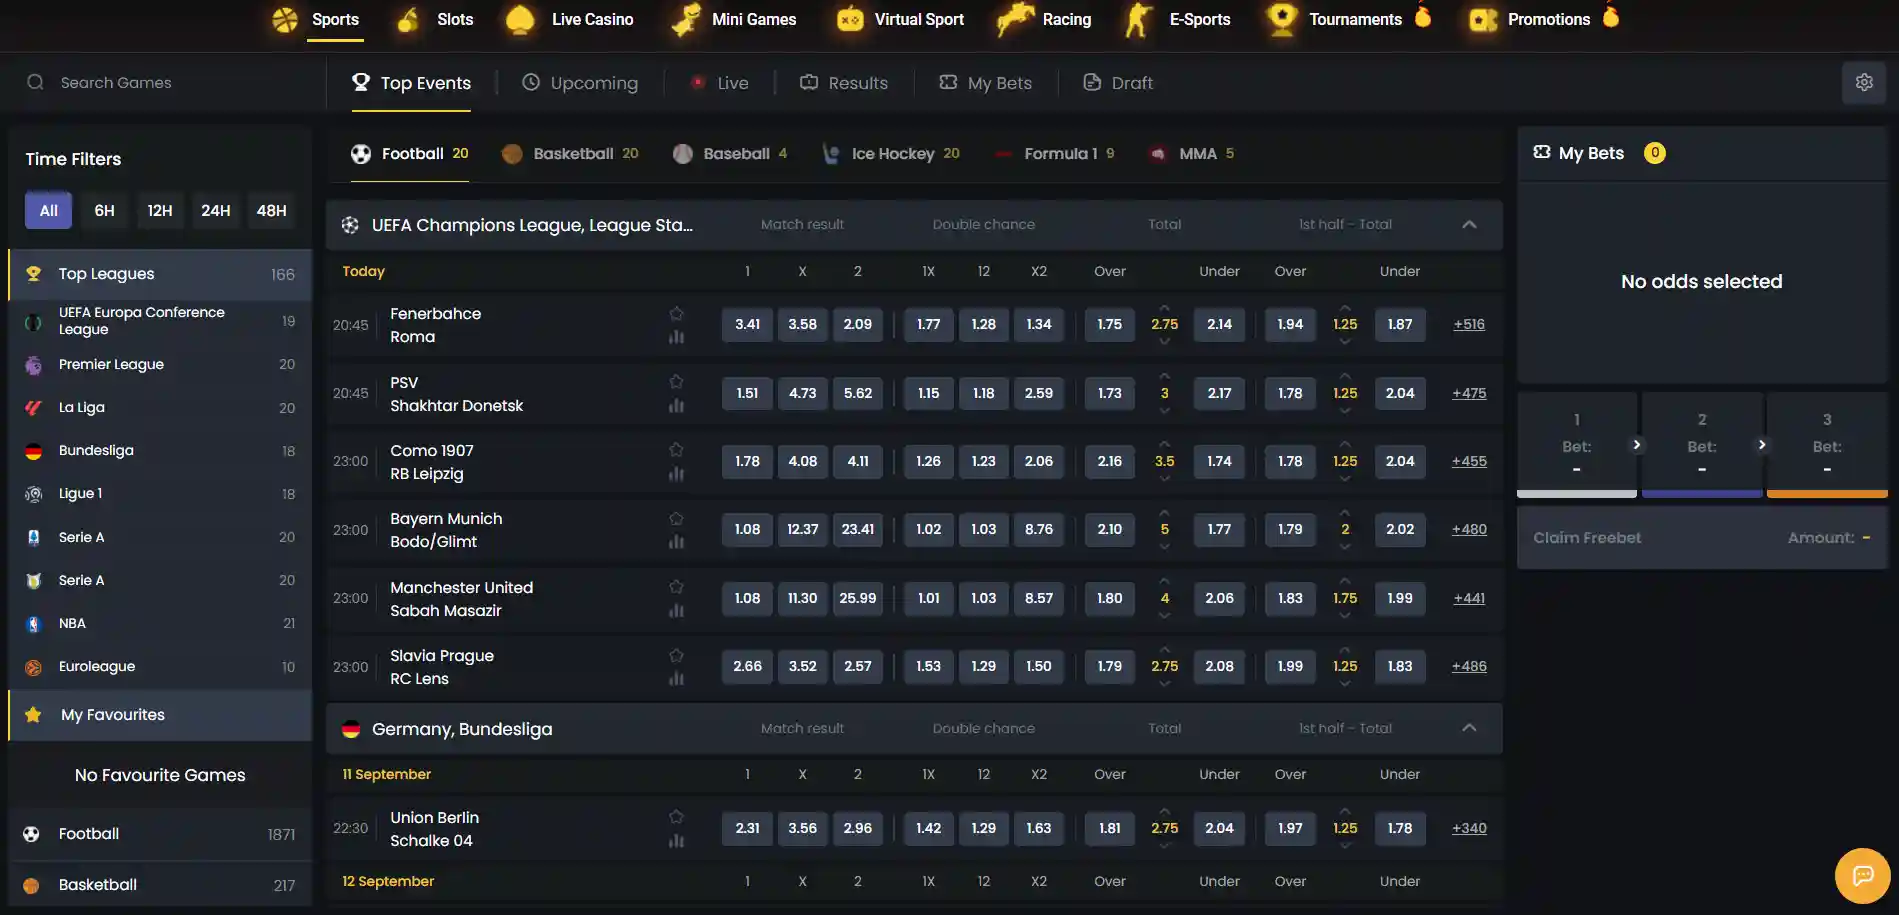Open Premier League in sidebar
1899x915 pixels.
tap(160, 365)
